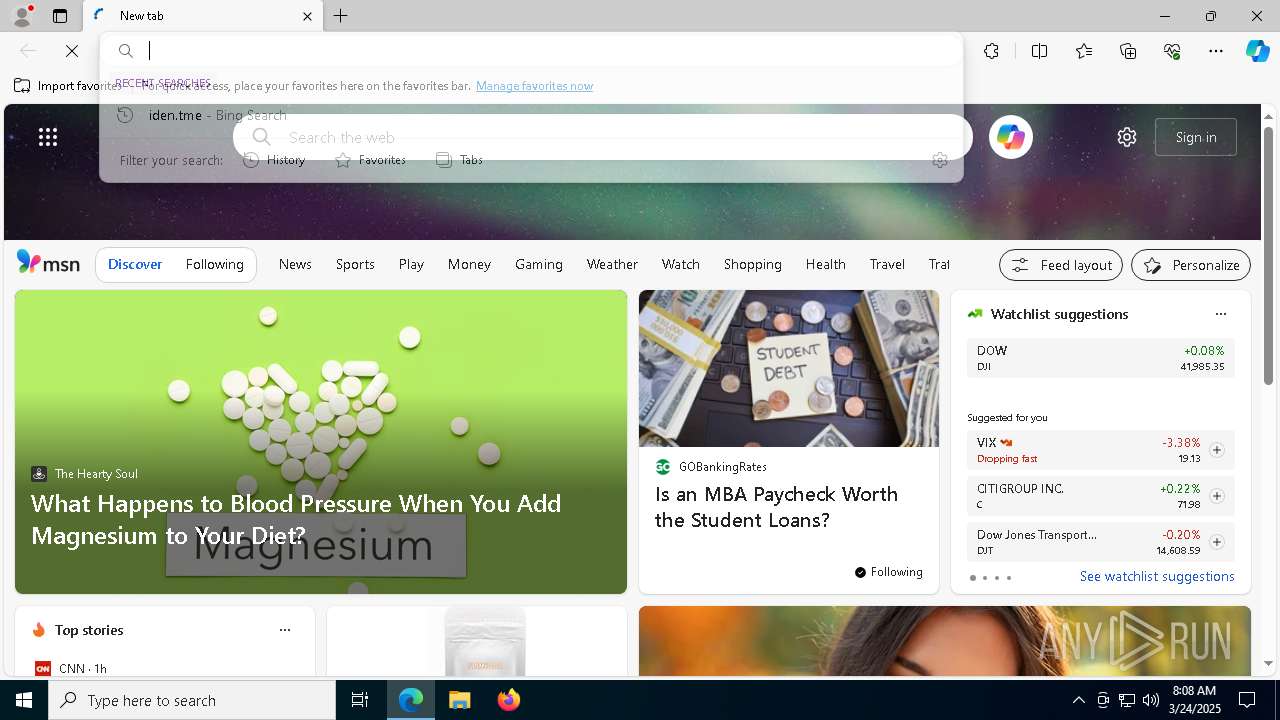Open the Sports category
The width and height of the screenshot is (1280, 720).
355,264
